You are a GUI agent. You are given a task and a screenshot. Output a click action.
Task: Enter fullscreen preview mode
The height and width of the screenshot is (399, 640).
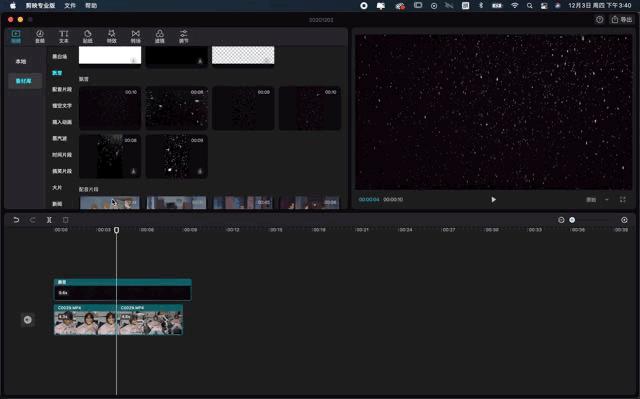[622, 200]
